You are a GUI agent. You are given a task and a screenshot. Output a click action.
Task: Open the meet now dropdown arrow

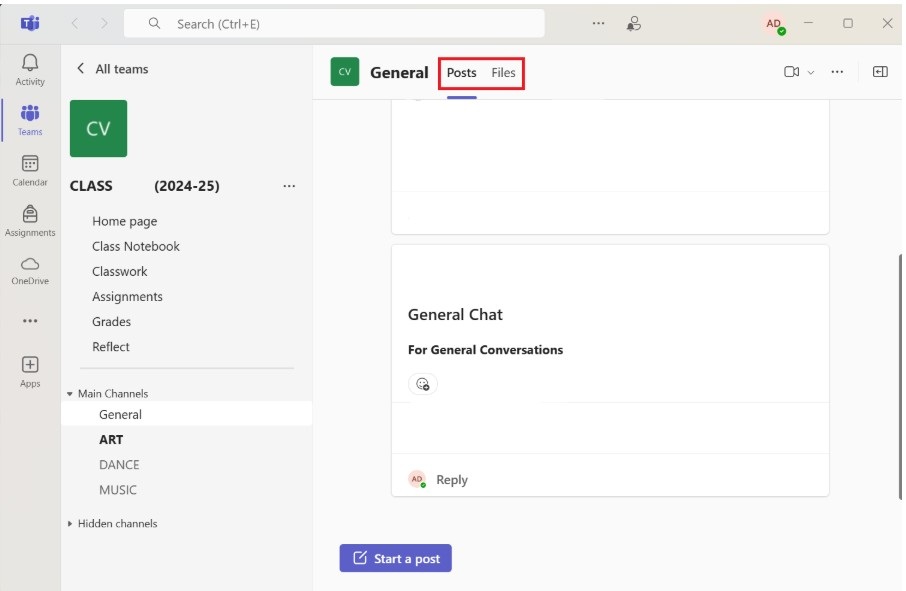point(811,72)
